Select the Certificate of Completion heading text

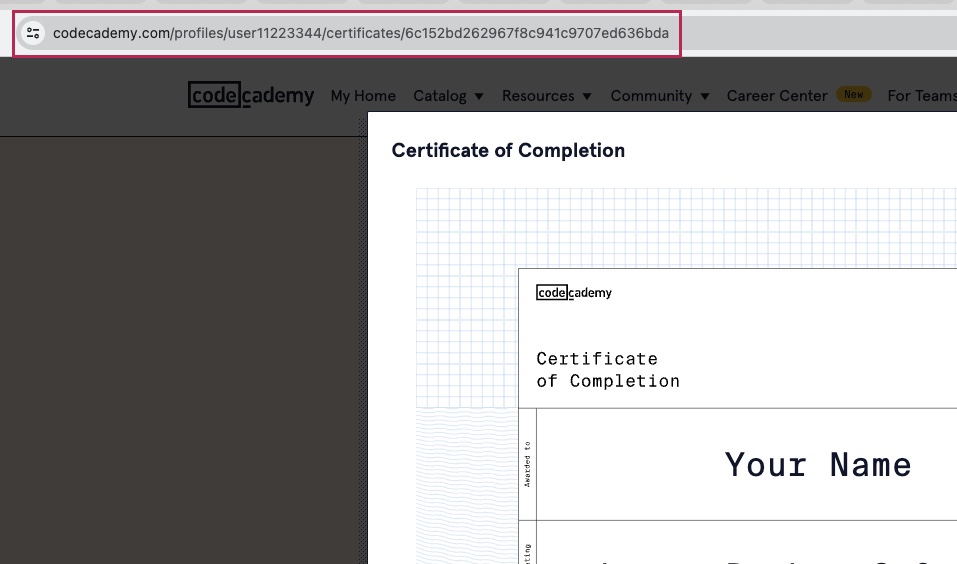coord(508,150)
